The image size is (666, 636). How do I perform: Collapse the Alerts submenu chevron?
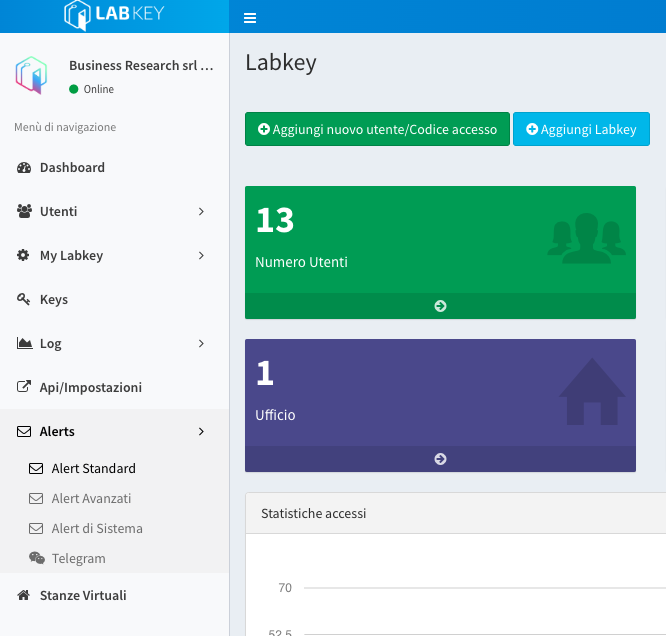pos(201,431)
